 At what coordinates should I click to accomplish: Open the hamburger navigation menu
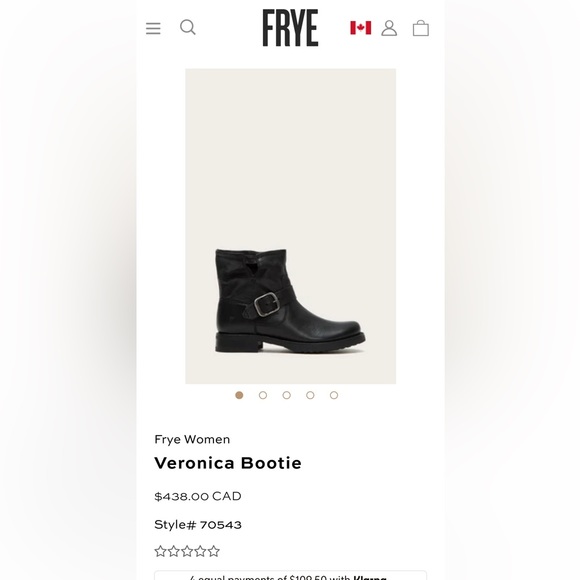(153, 28)
